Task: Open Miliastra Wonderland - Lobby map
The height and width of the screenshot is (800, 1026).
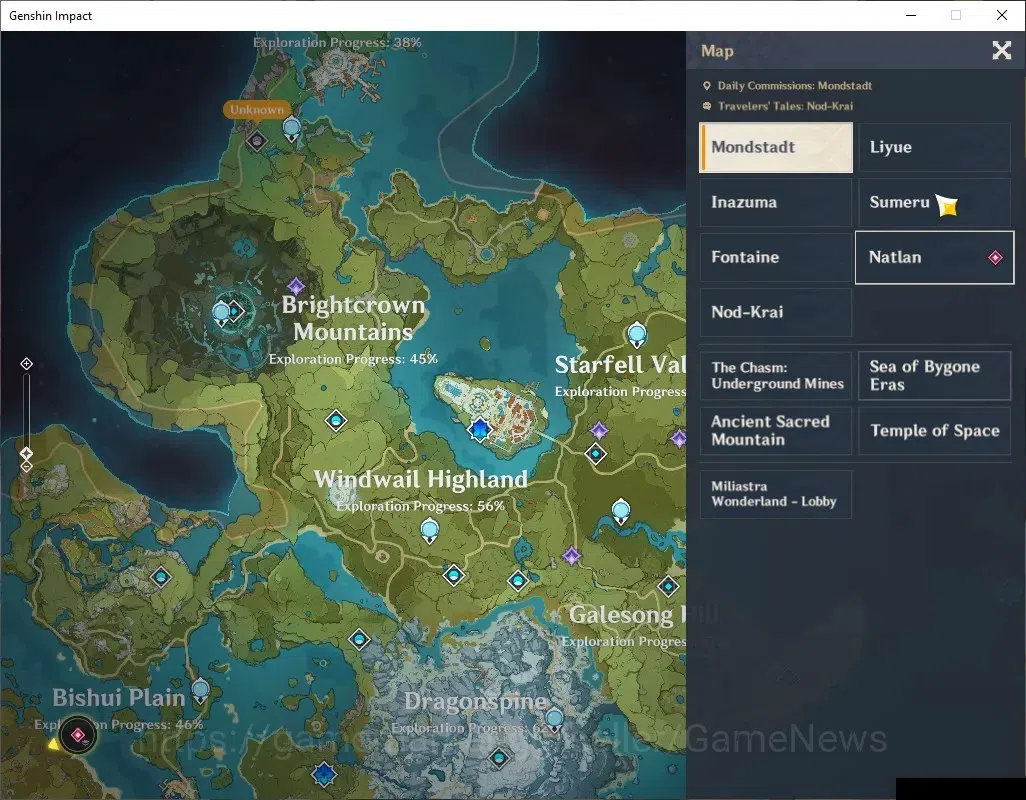Action: coord(776,495)
